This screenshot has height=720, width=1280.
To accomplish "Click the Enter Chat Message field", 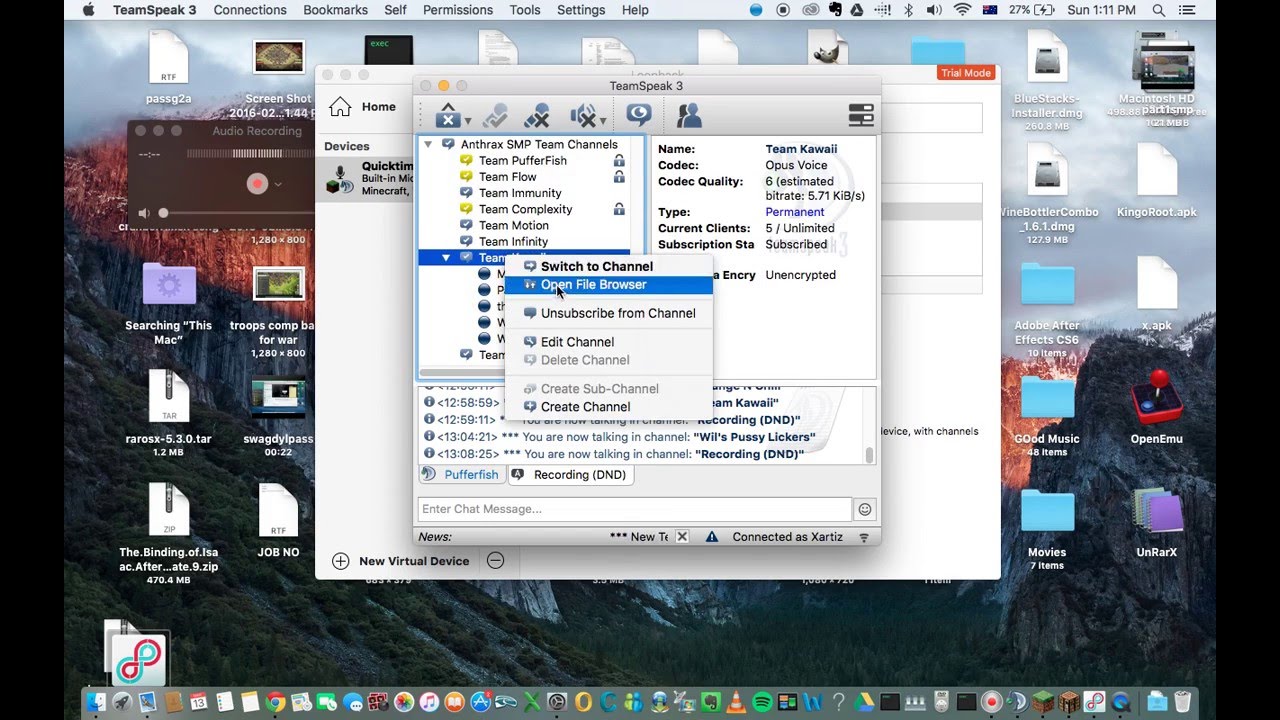I will pyautogui.click(x=634, y=509).
